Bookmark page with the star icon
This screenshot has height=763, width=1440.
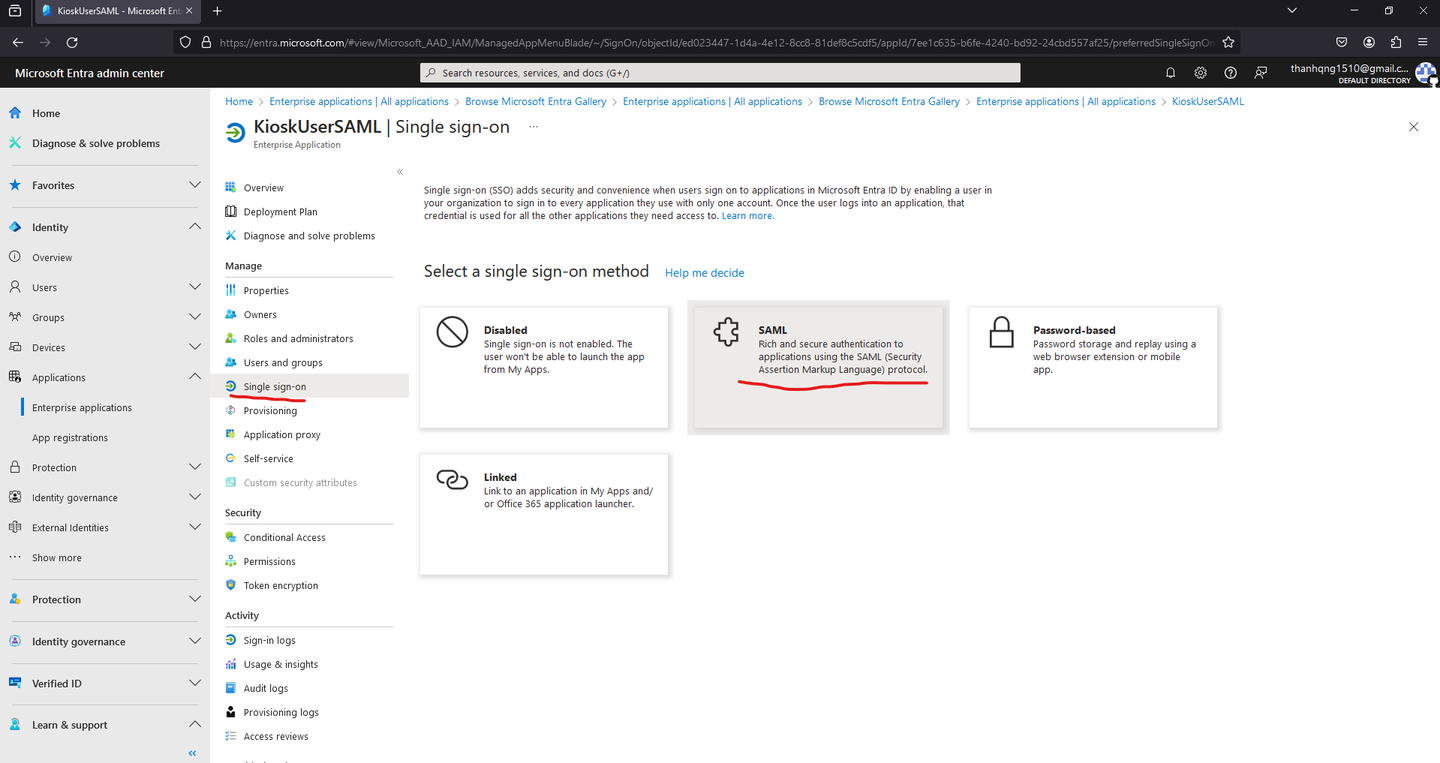pos(1228,42)
